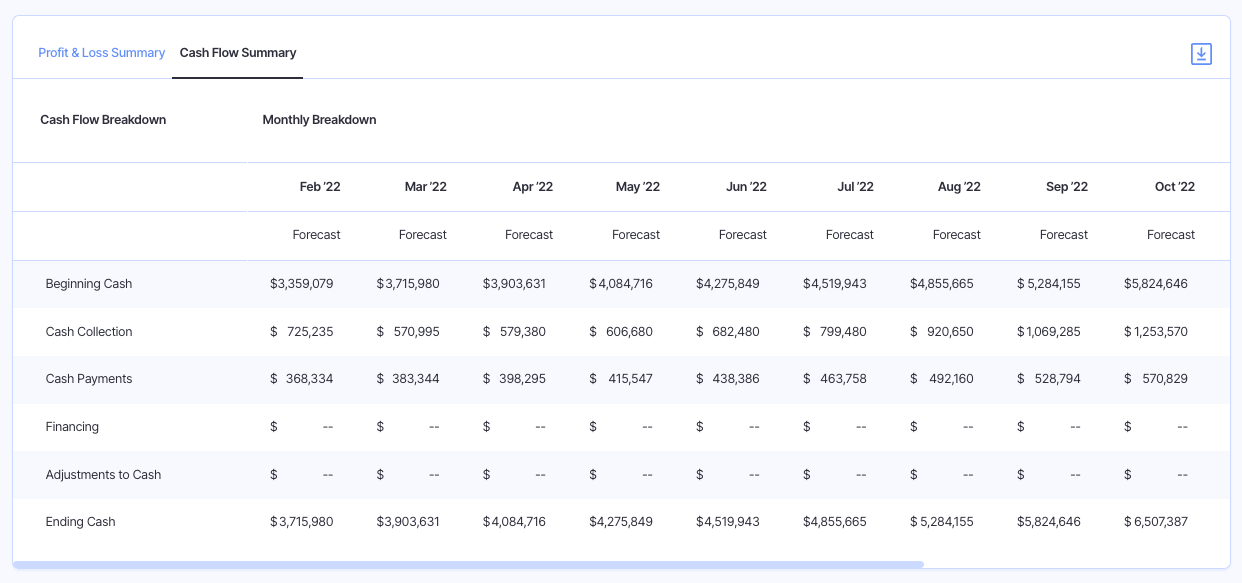Click the Forecast header under Jul '22
1242x583 pixels.
pyautogui.click(x=850, y=234)
